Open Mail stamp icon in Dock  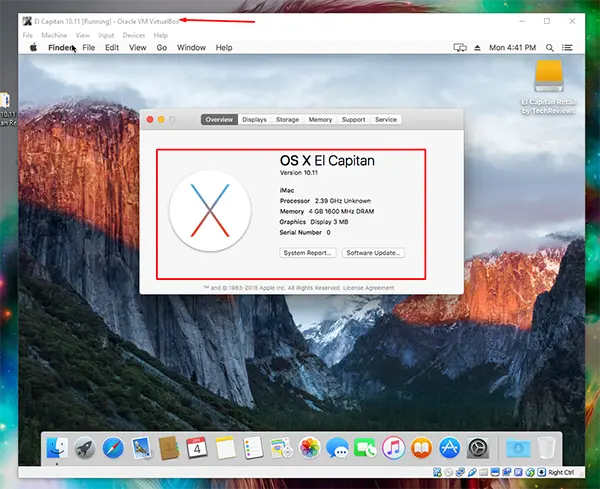tap(141, 448)
